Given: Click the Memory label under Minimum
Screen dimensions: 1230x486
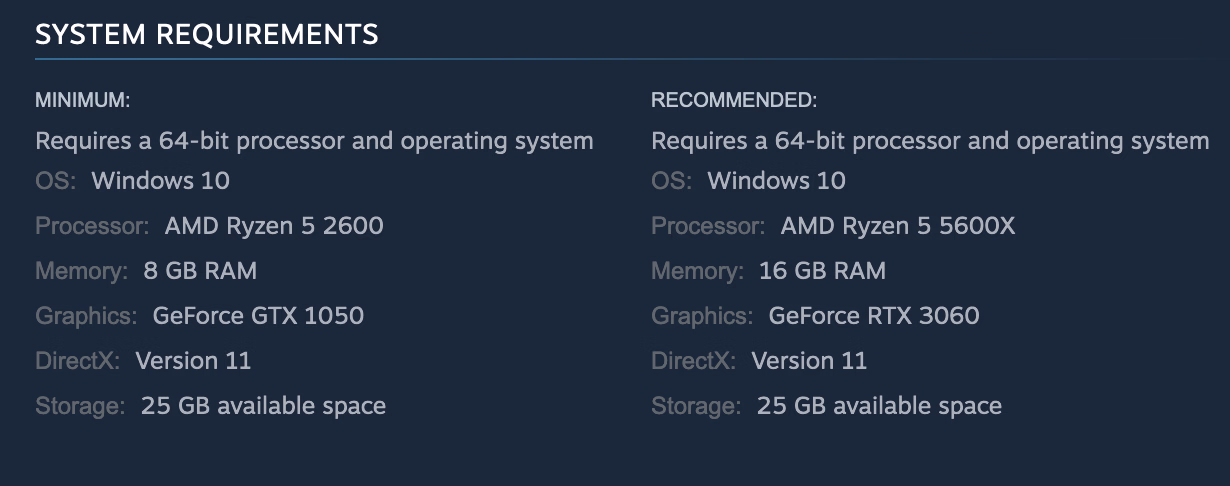Looking at the screenshot, I should point(81,271).
